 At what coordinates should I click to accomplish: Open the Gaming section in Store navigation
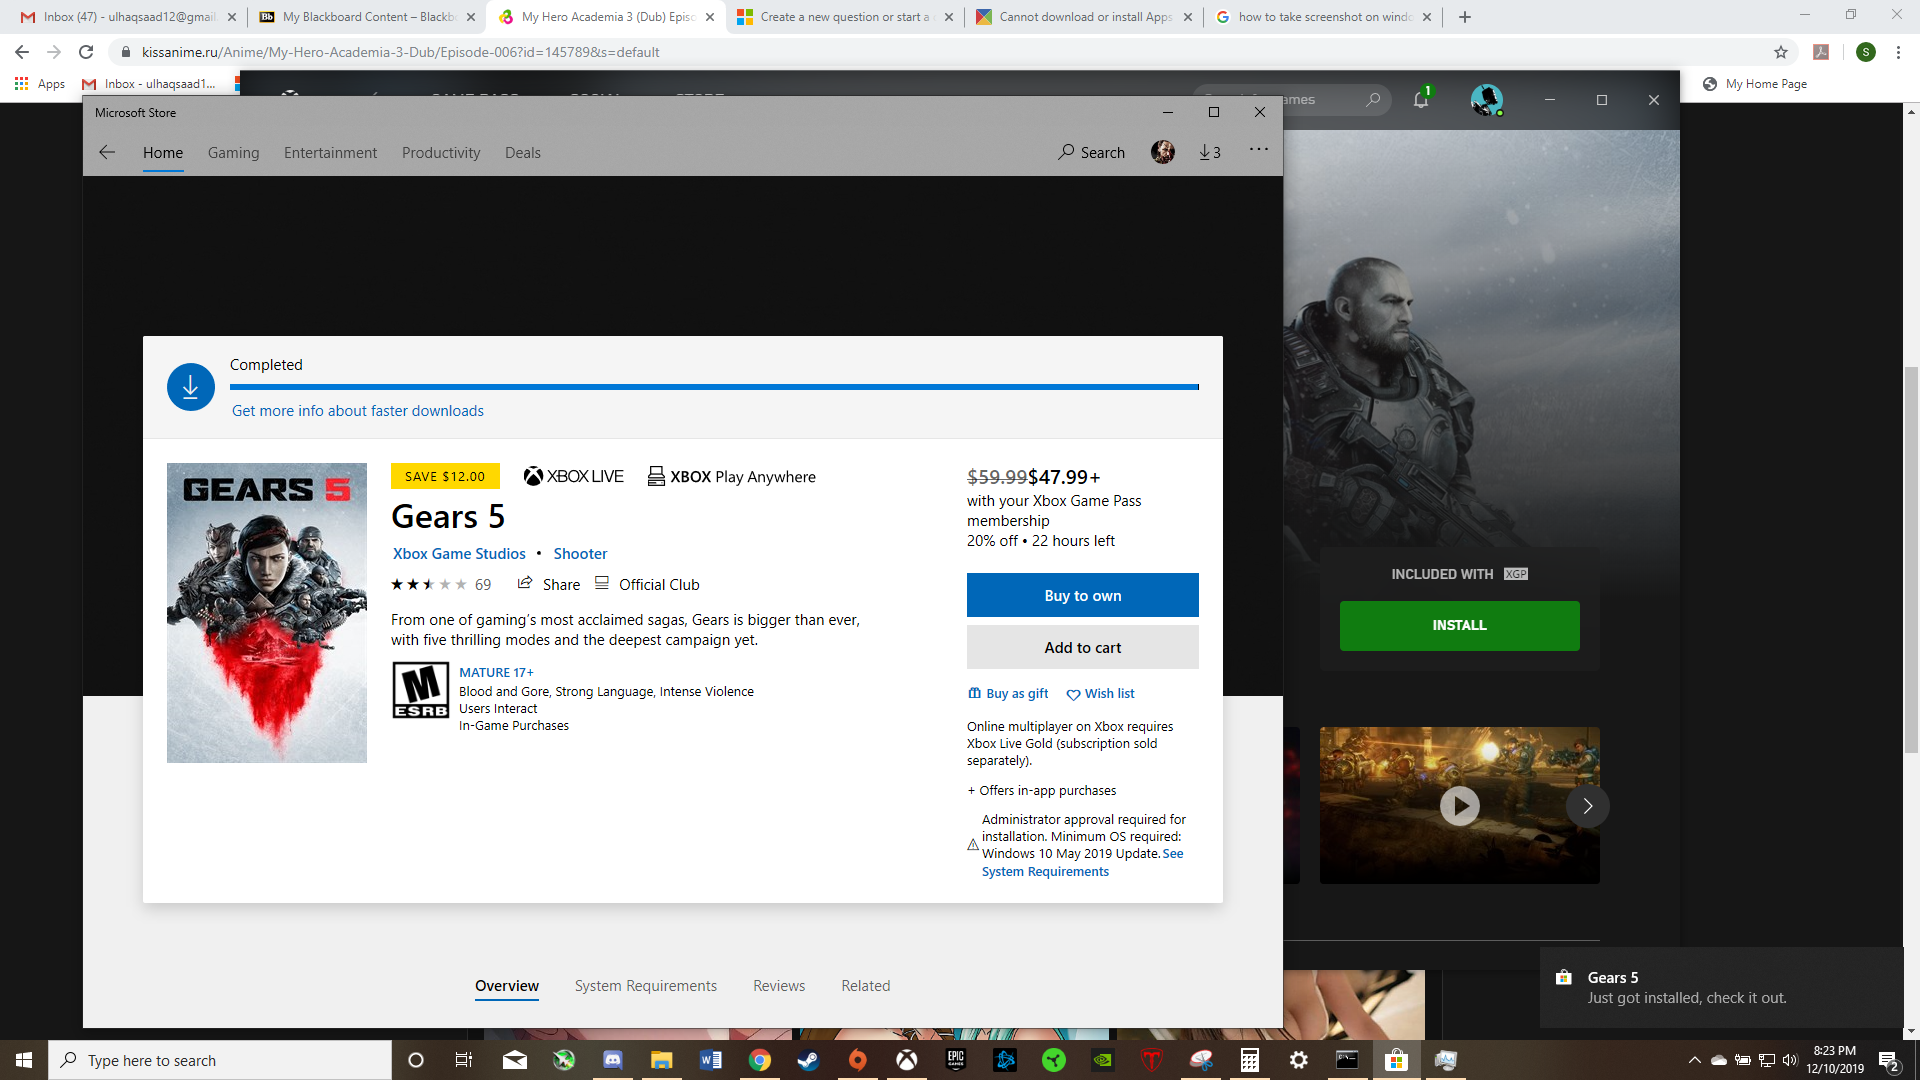tap(233, 152)
